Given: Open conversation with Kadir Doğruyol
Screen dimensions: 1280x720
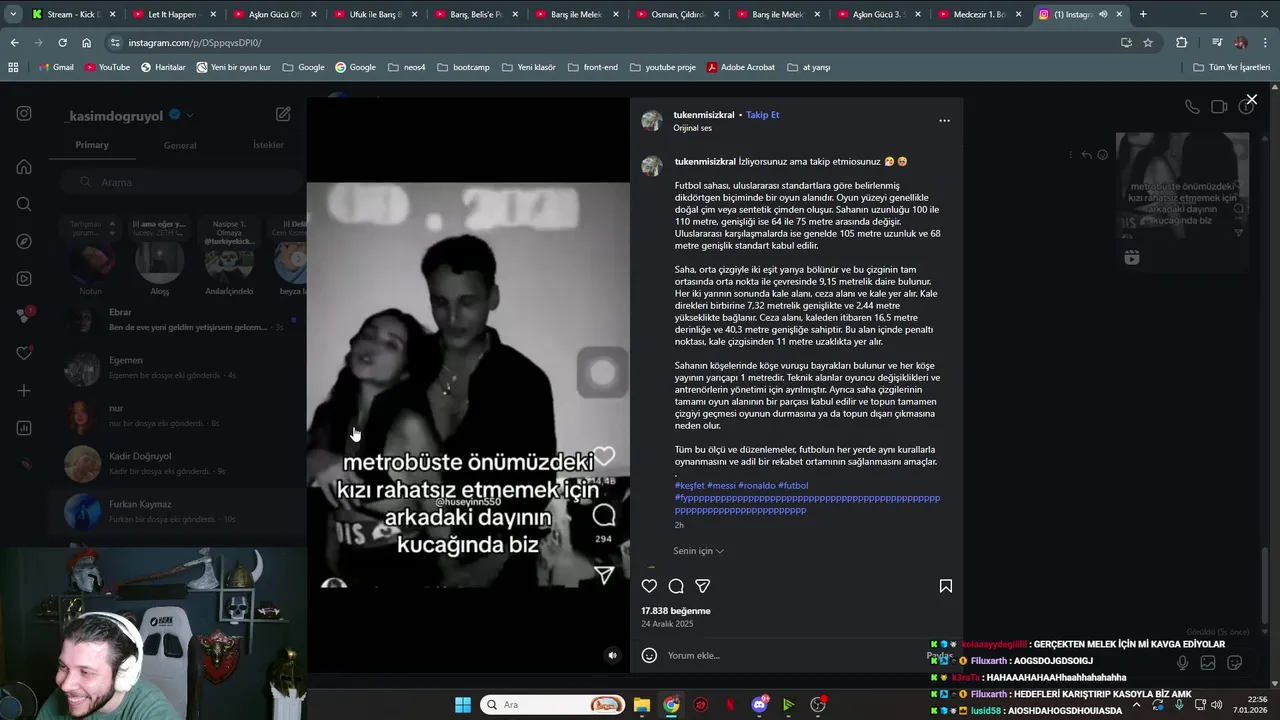Looking at the screenshot, I should (x=180, y=464).
